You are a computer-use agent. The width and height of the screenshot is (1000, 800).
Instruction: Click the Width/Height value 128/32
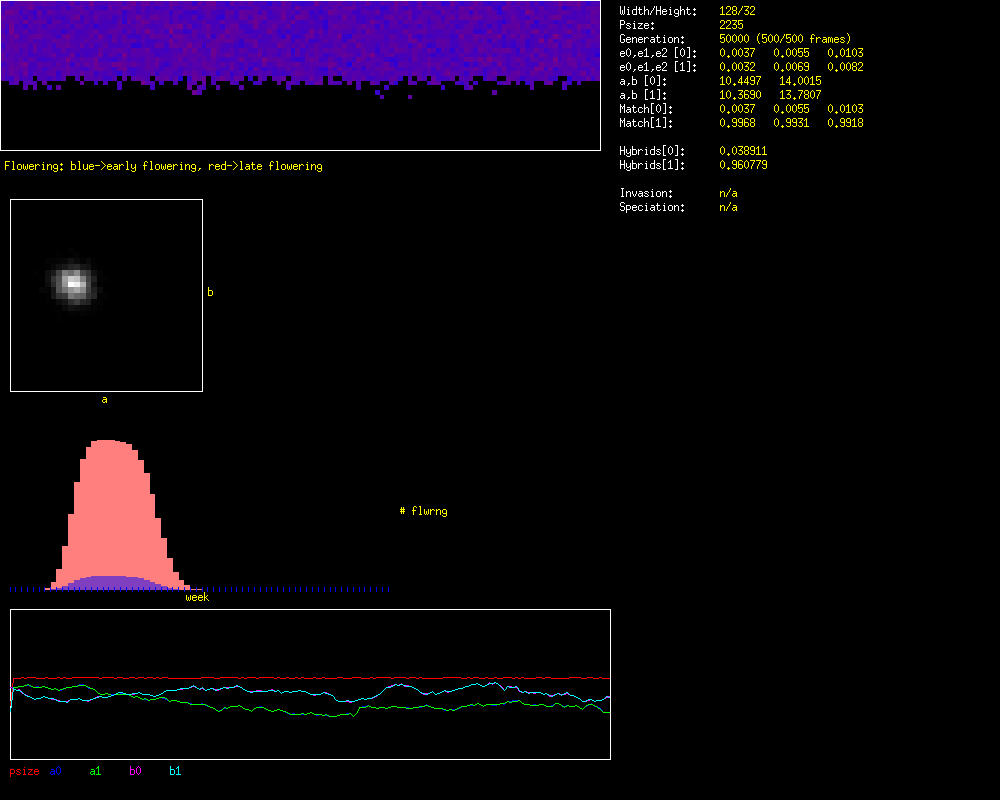(737, 11)
